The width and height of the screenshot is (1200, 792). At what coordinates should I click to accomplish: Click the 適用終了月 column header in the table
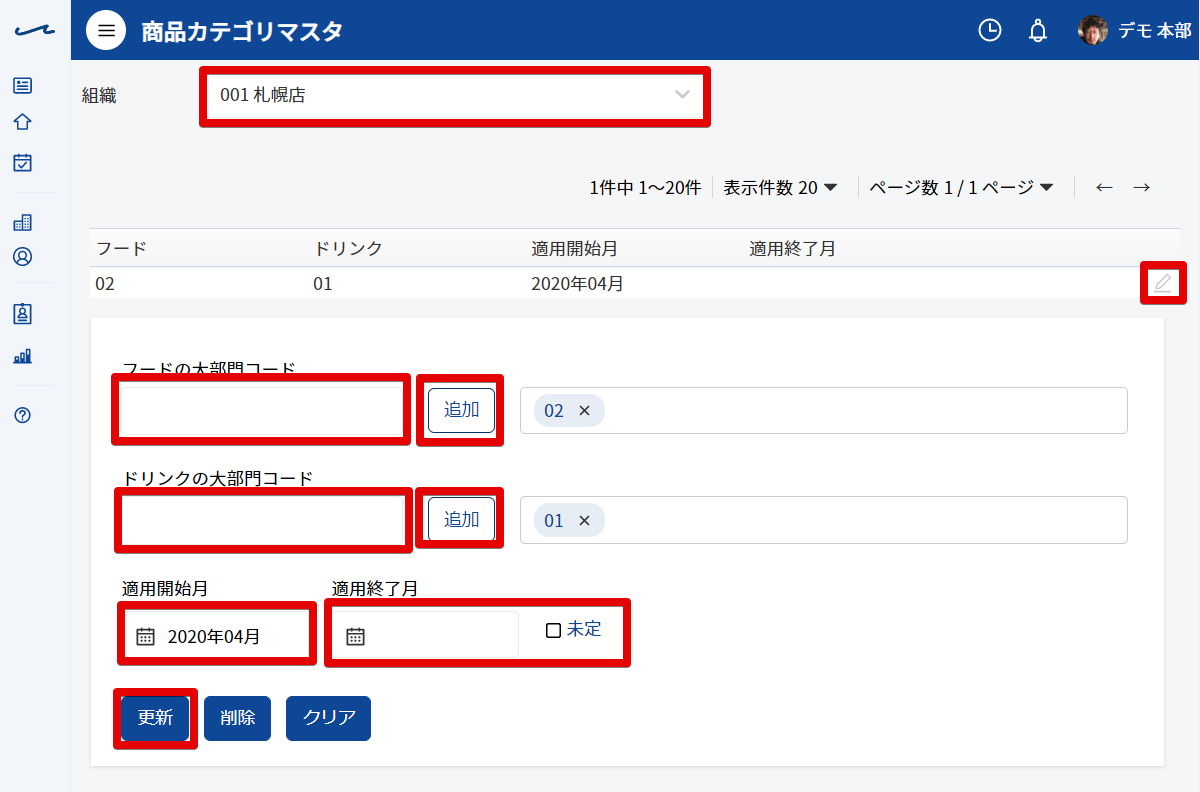[792, 248]
